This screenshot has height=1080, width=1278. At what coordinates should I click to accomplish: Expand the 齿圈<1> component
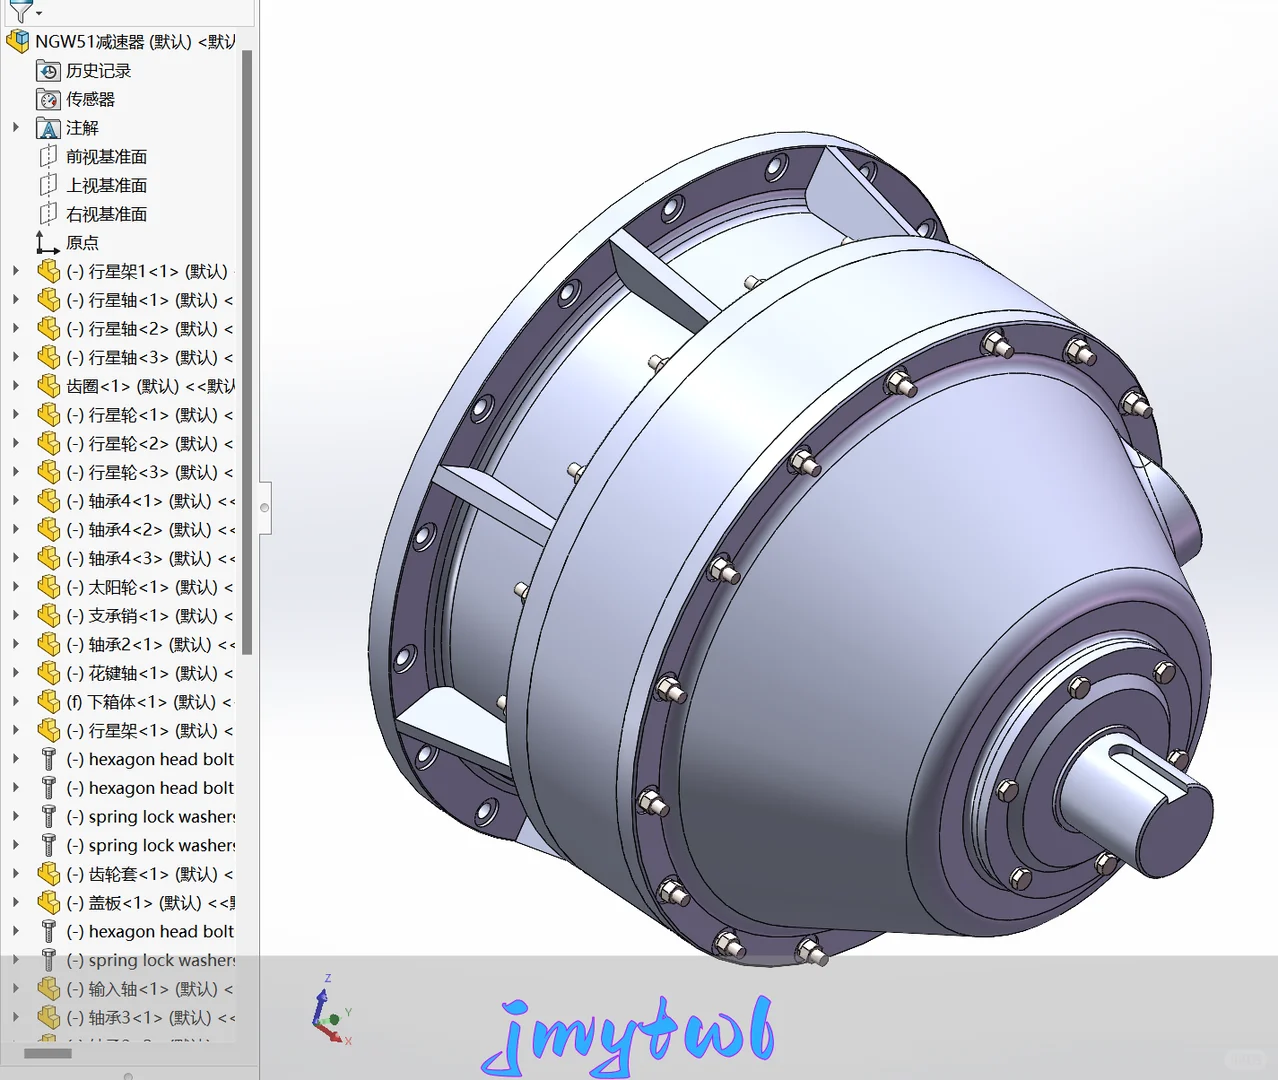(16, 385)
